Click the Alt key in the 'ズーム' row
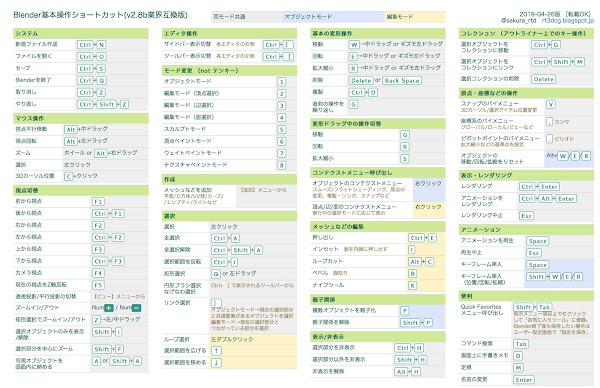600x388 pixels. 100,153
